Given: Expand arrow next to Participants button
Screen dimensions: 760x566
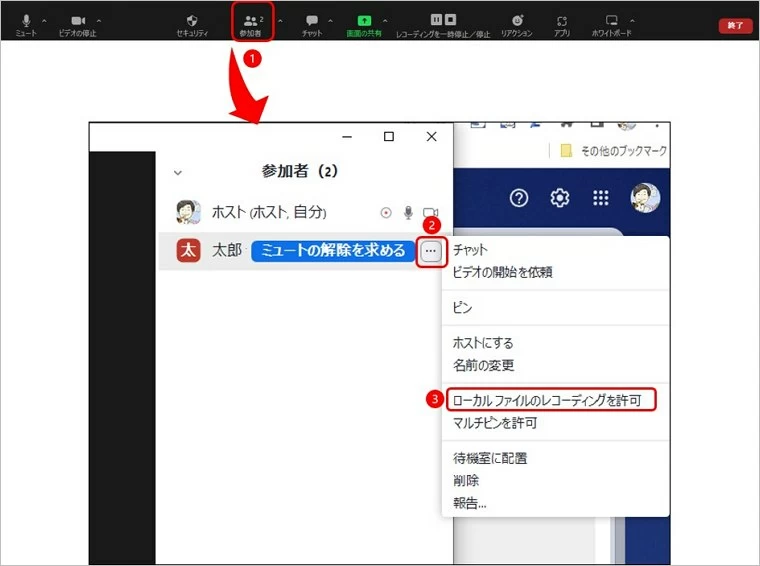Looking at the screenshot, I should 280,21.
